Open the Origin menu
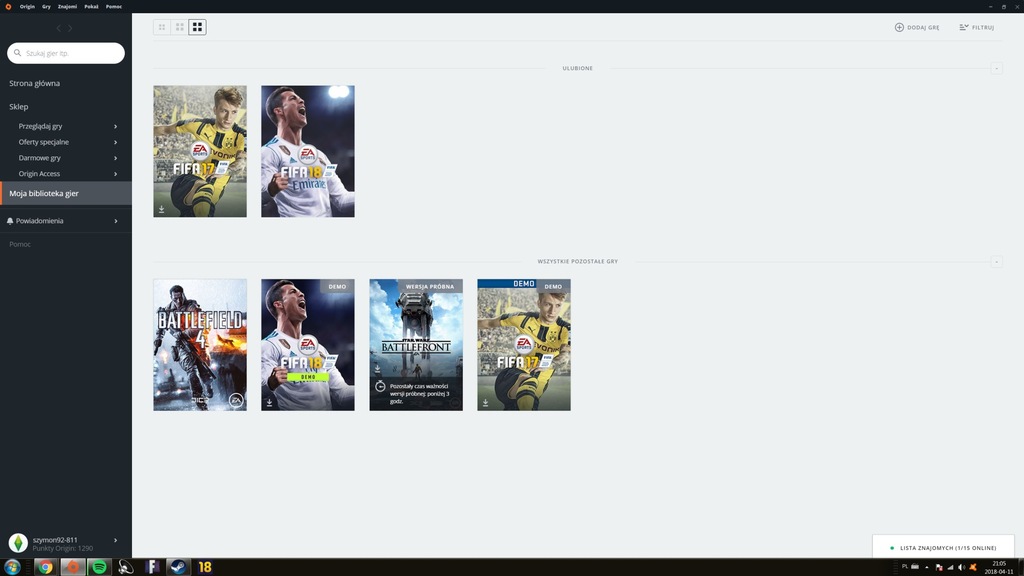1024x576 pixels. [27, 7]
